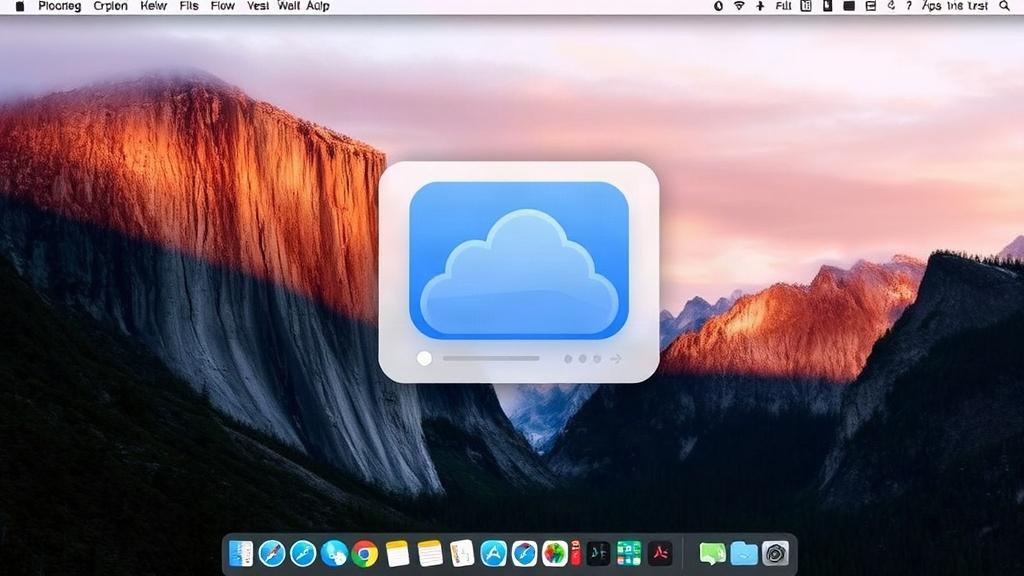Click the gray slider track in the cloud panel
Screen dimensions: 1024x576
(491, 359)
